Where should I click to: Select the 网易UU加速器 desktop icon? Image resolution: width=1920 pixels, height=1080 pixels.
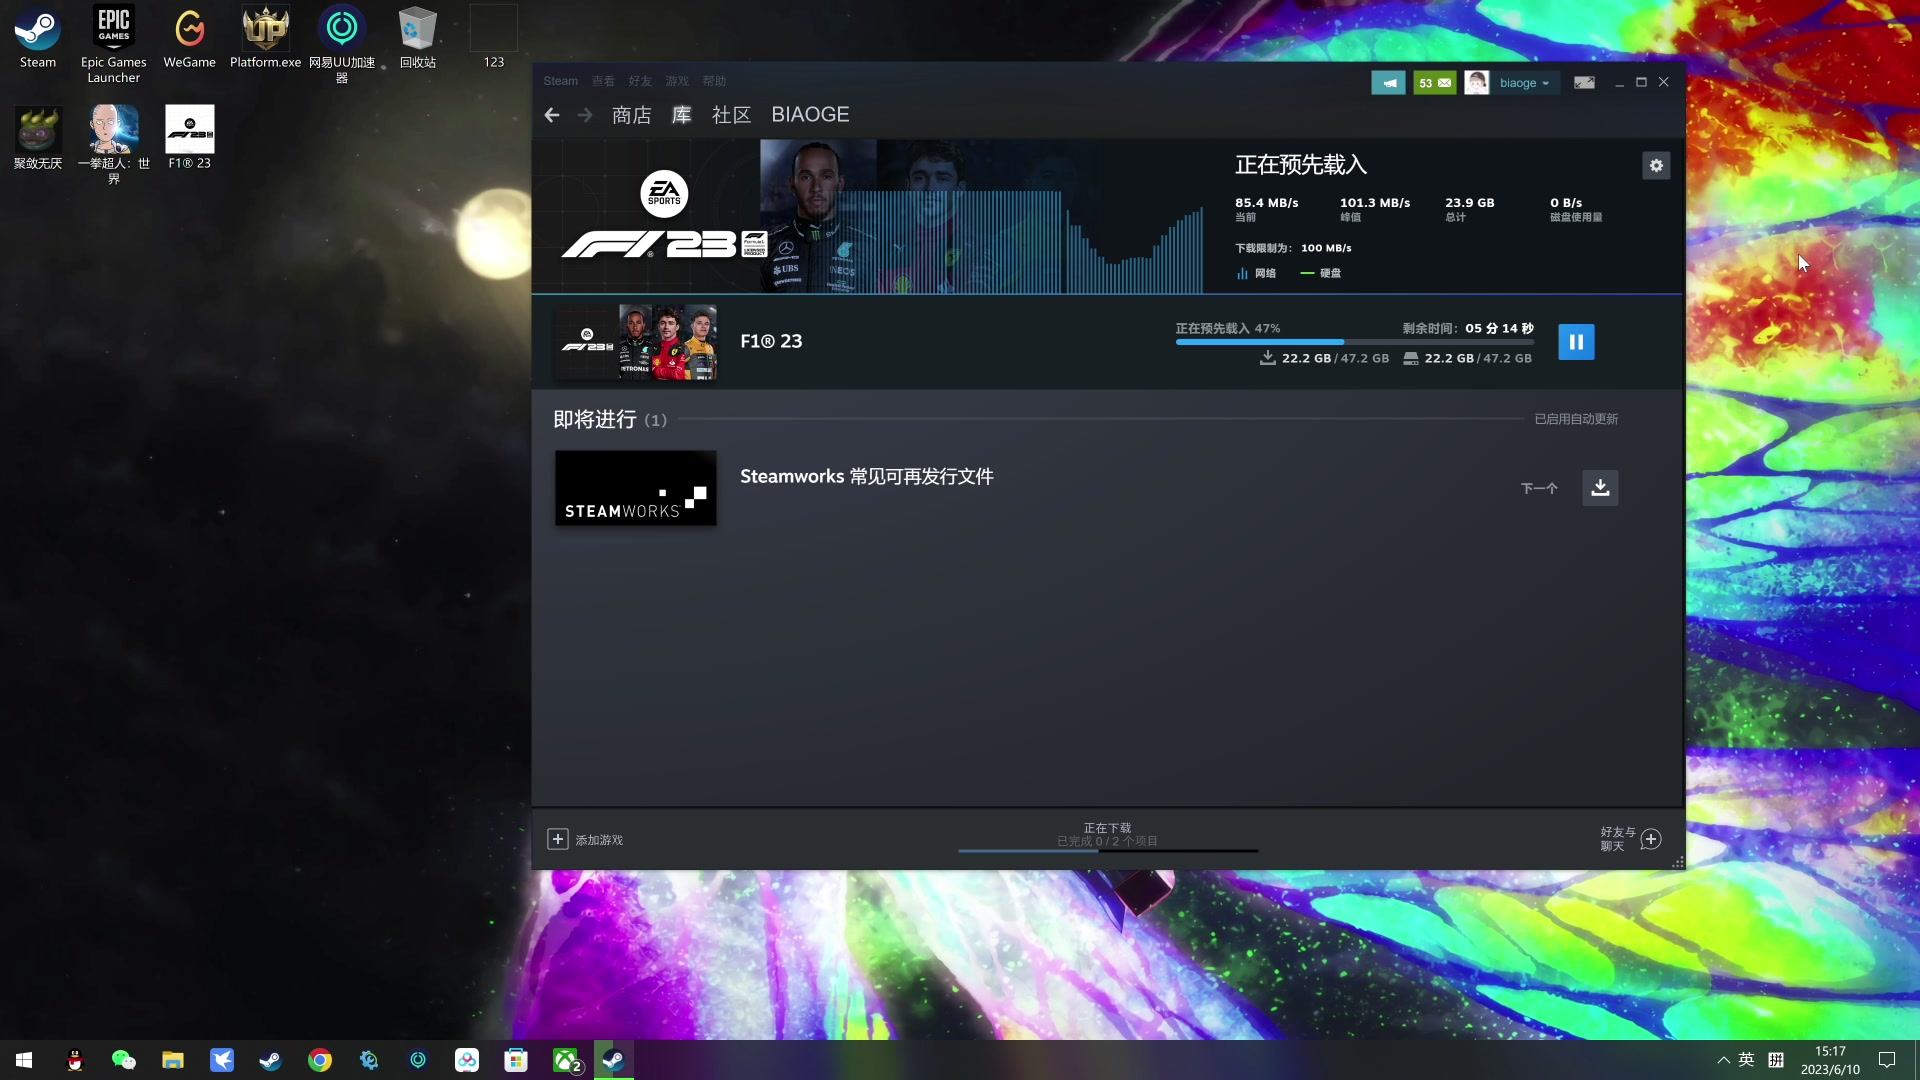pyautogui.click(x=342, y=45)
